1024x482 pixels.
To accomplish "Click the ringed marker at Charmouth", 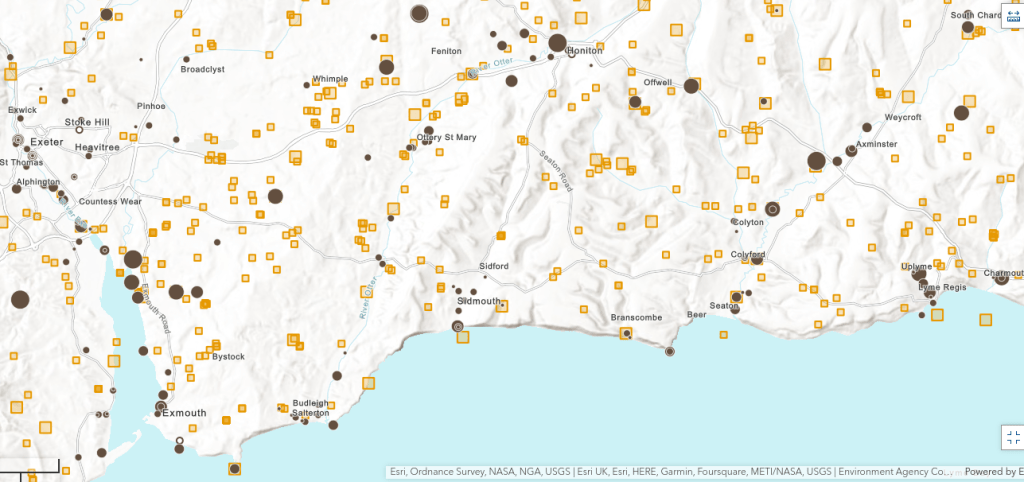I will tap(1001, 278).
